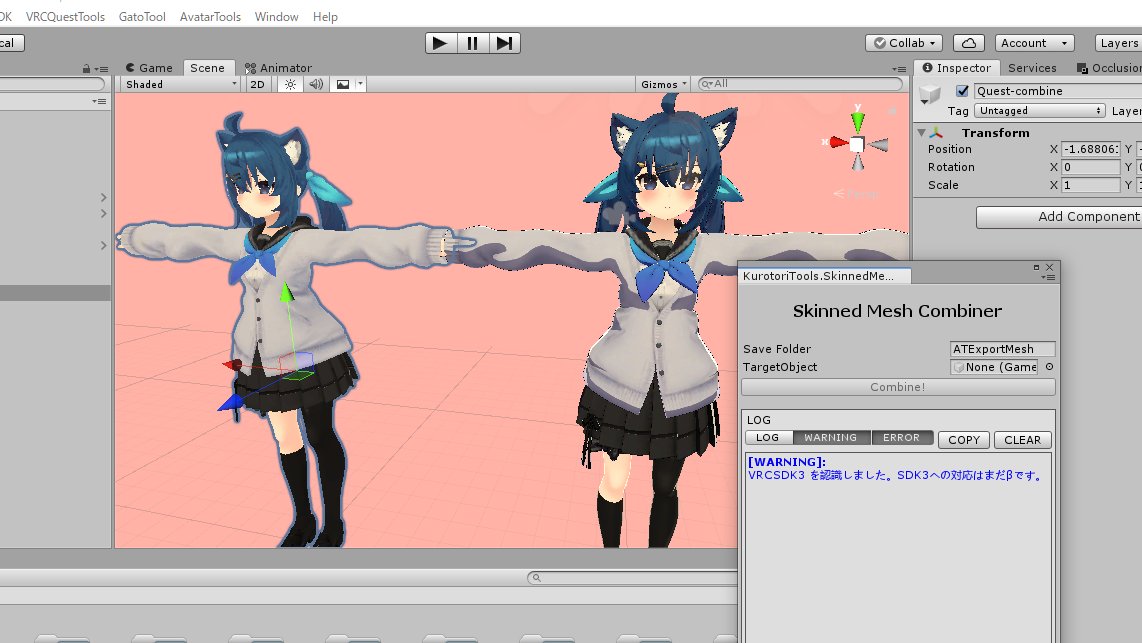Click the red X-axis move handle
Image resolution: width=1142 pixels, height=643 pixels.
(x=233, y=365)
